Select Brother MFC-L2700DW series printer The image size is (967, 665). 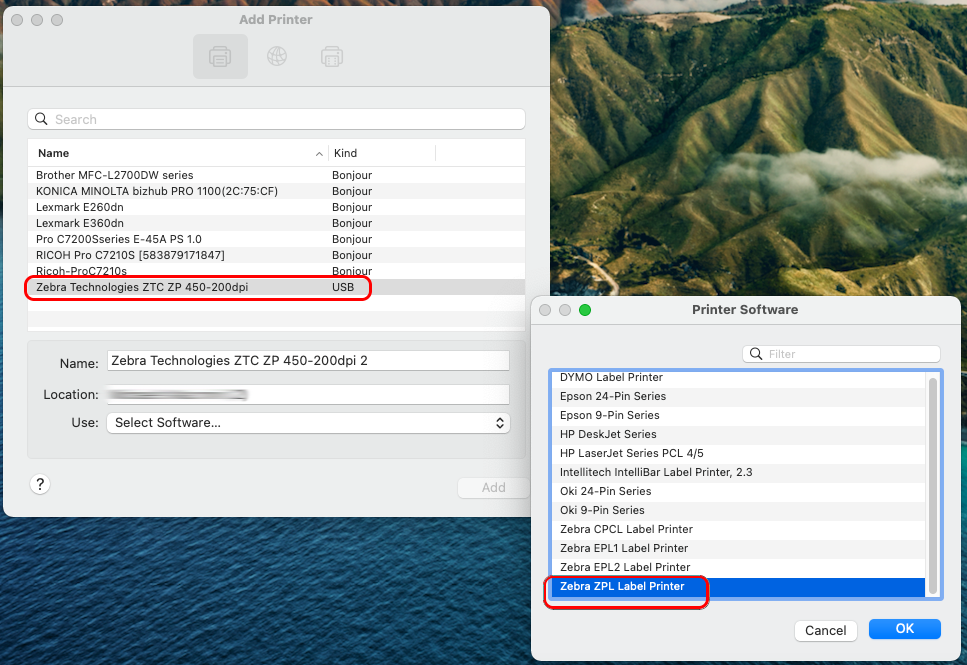click(x=276, y=175)
